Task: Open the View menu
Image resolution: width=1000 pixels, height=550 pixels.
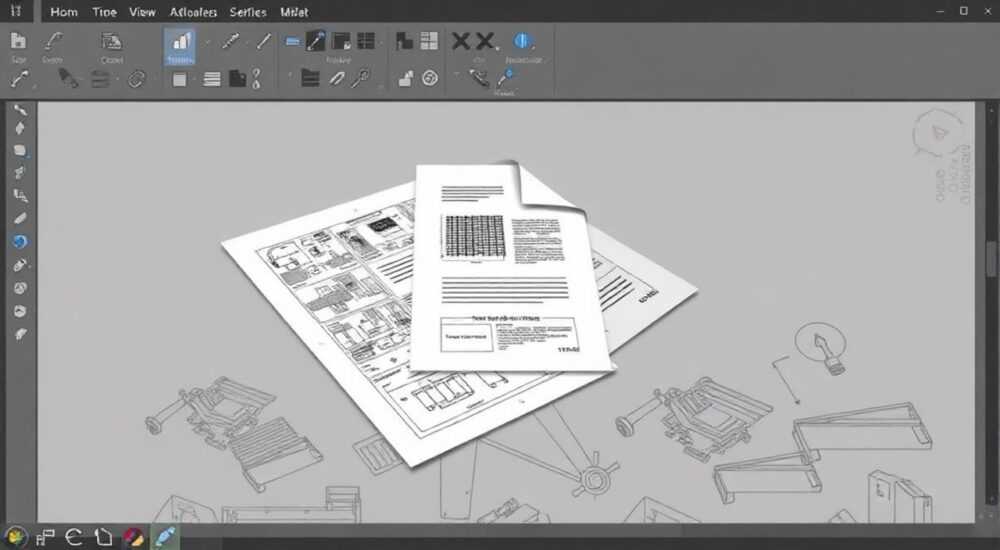Action: tap(142, 12)
